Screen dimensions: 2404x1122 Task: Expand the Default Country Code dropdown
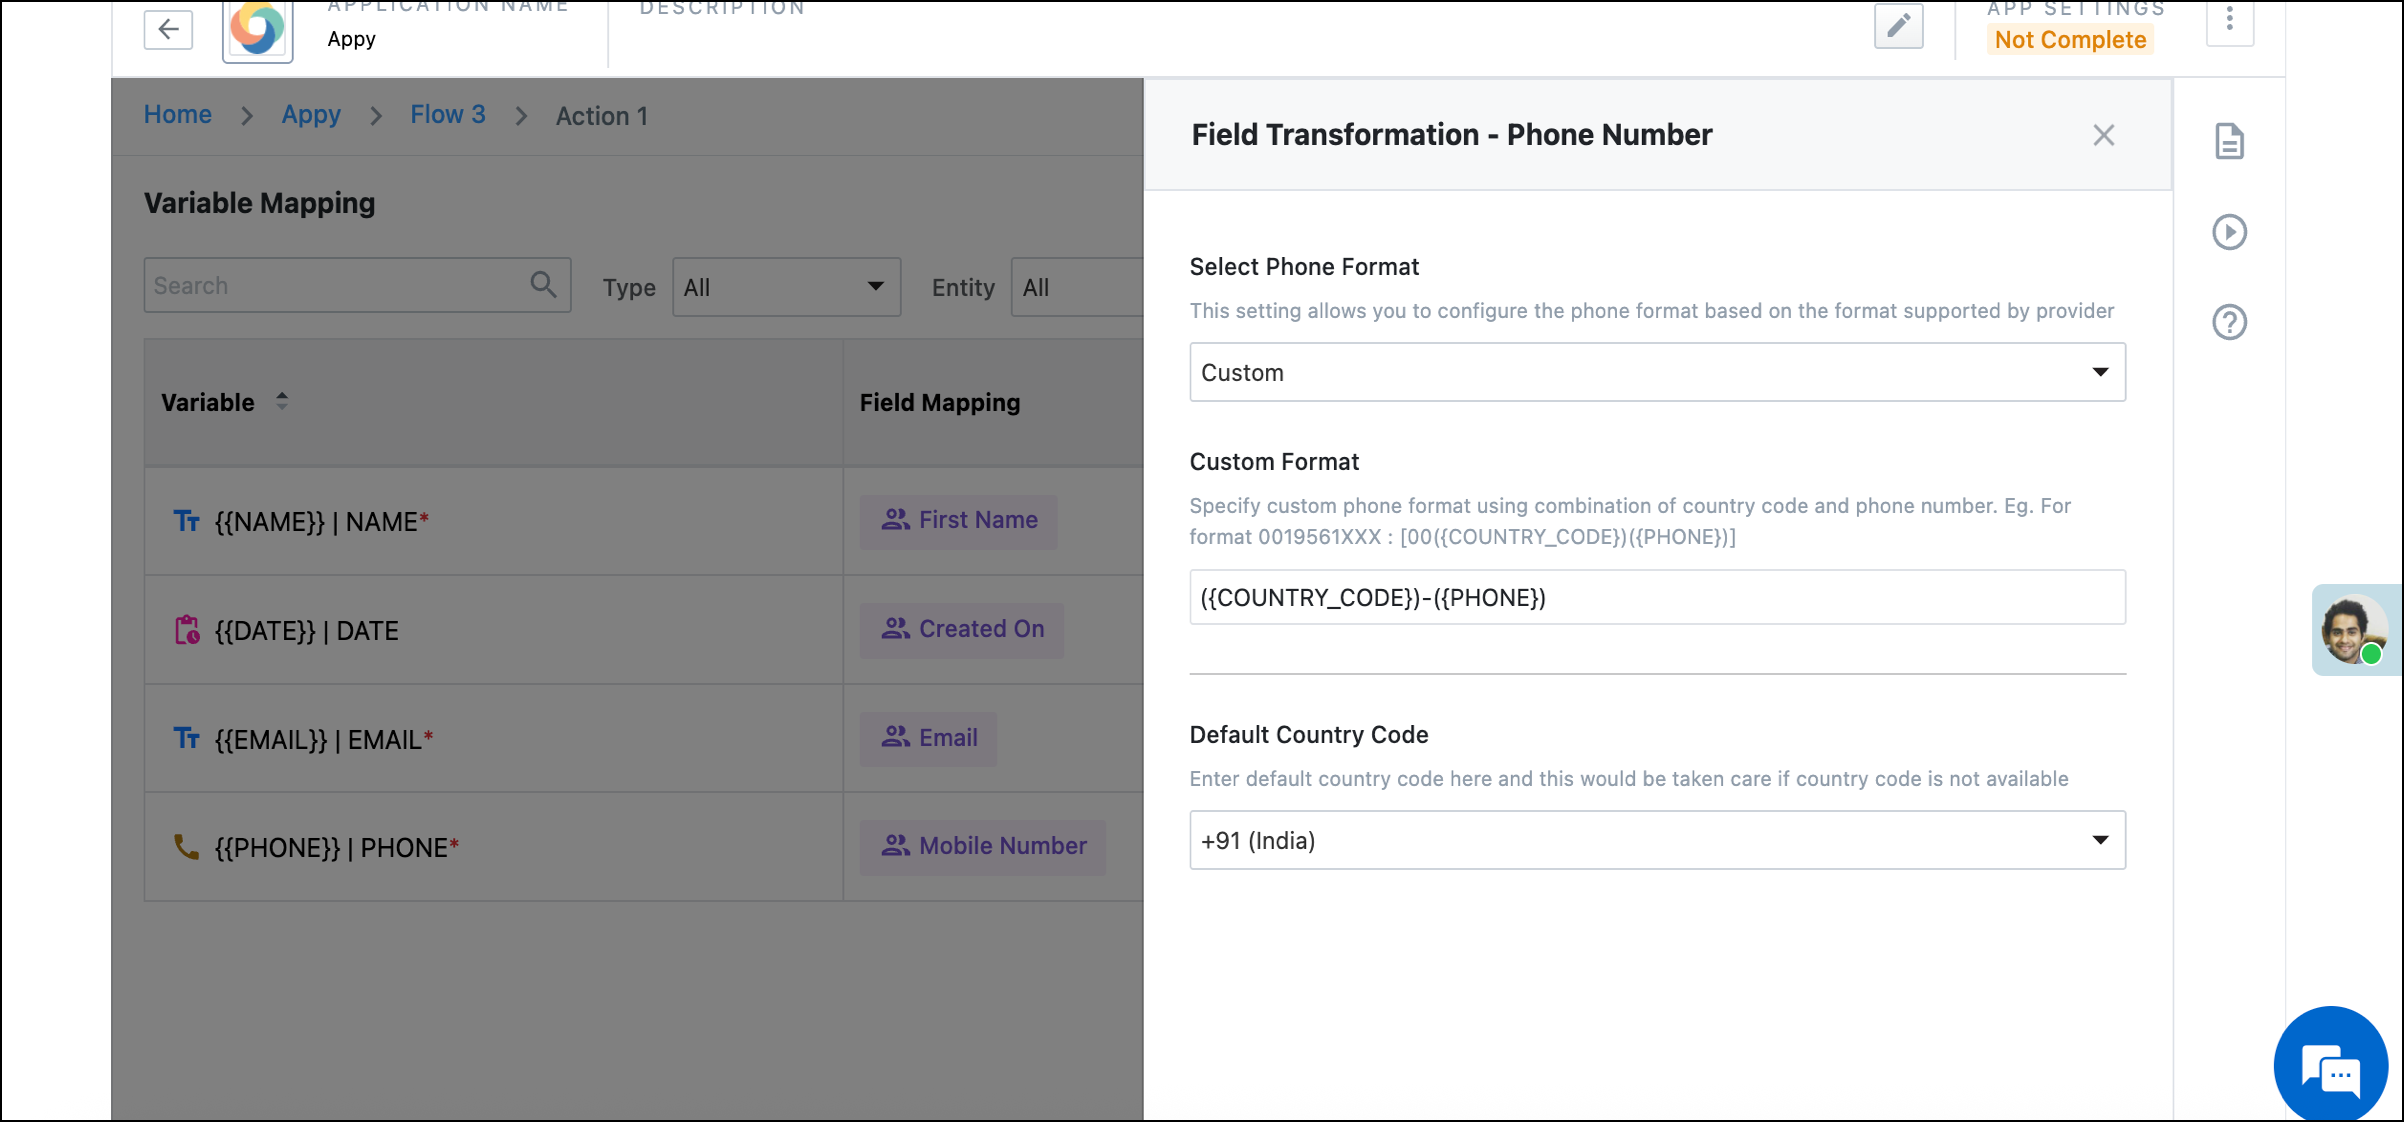coord(1657,840)
